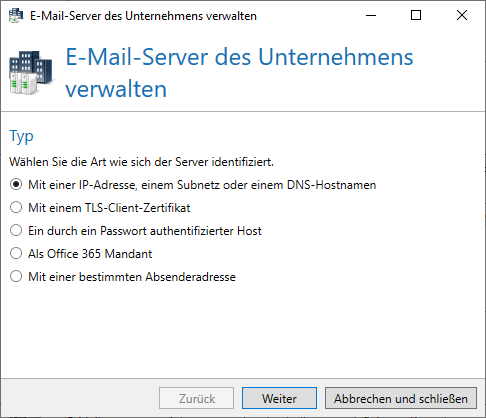Click the 'Mit einem TLS-Client-Zertifikat' label text

[109, 208]
